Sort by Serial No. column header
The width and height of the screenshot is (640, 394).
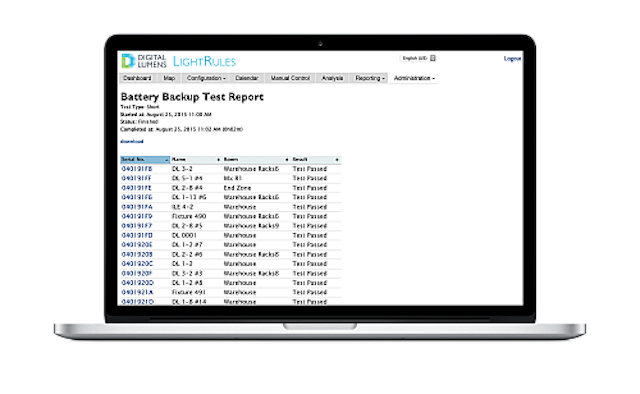(145, 160)
